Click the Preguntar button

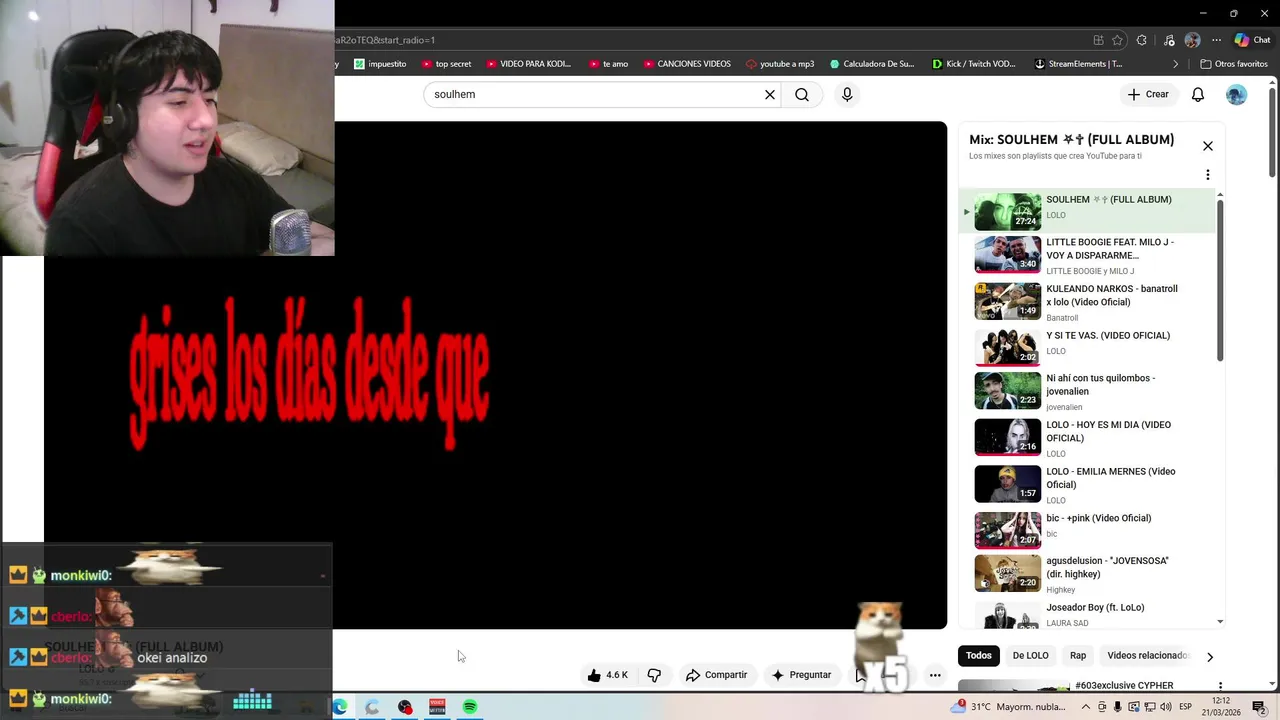pyautogui.click(x=801, y=675)
